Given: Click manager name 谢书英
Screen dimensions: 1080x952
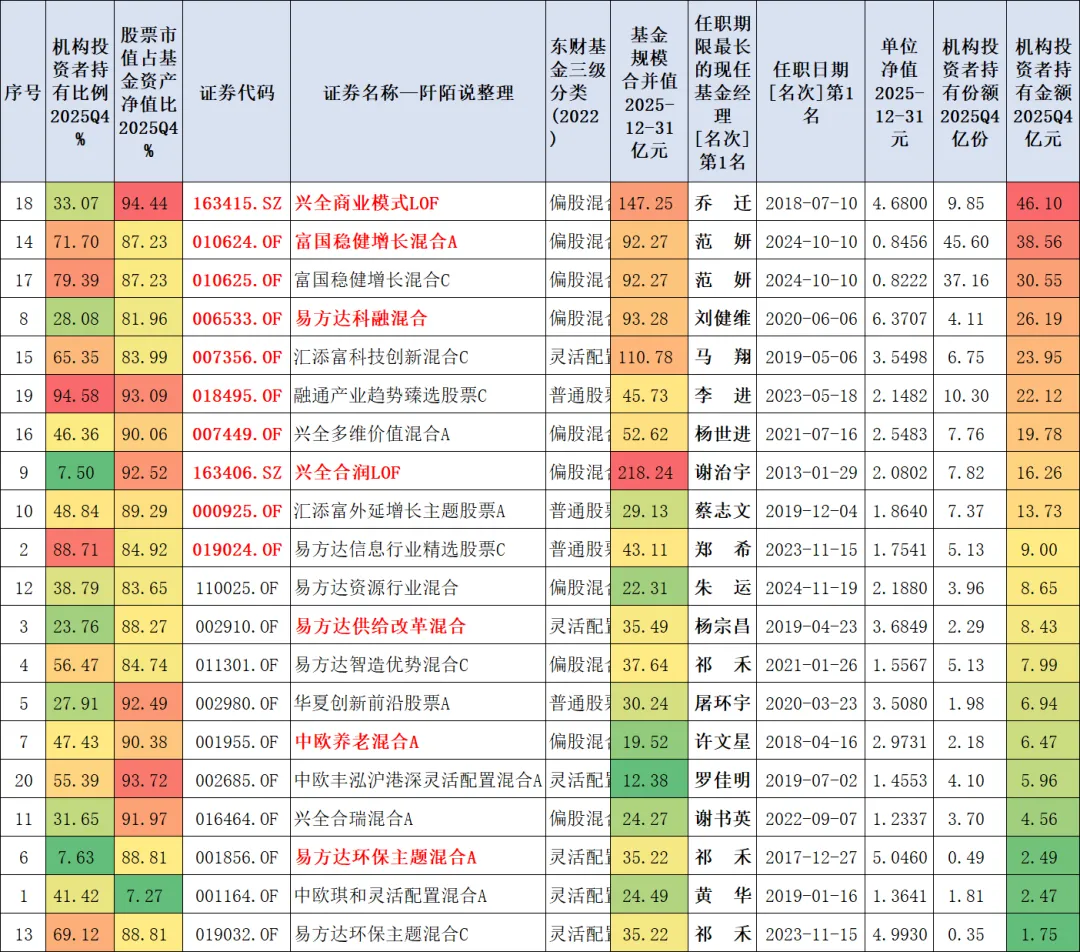Looking at the screenshot, I should pyautogui.click(x=723, y=818).
